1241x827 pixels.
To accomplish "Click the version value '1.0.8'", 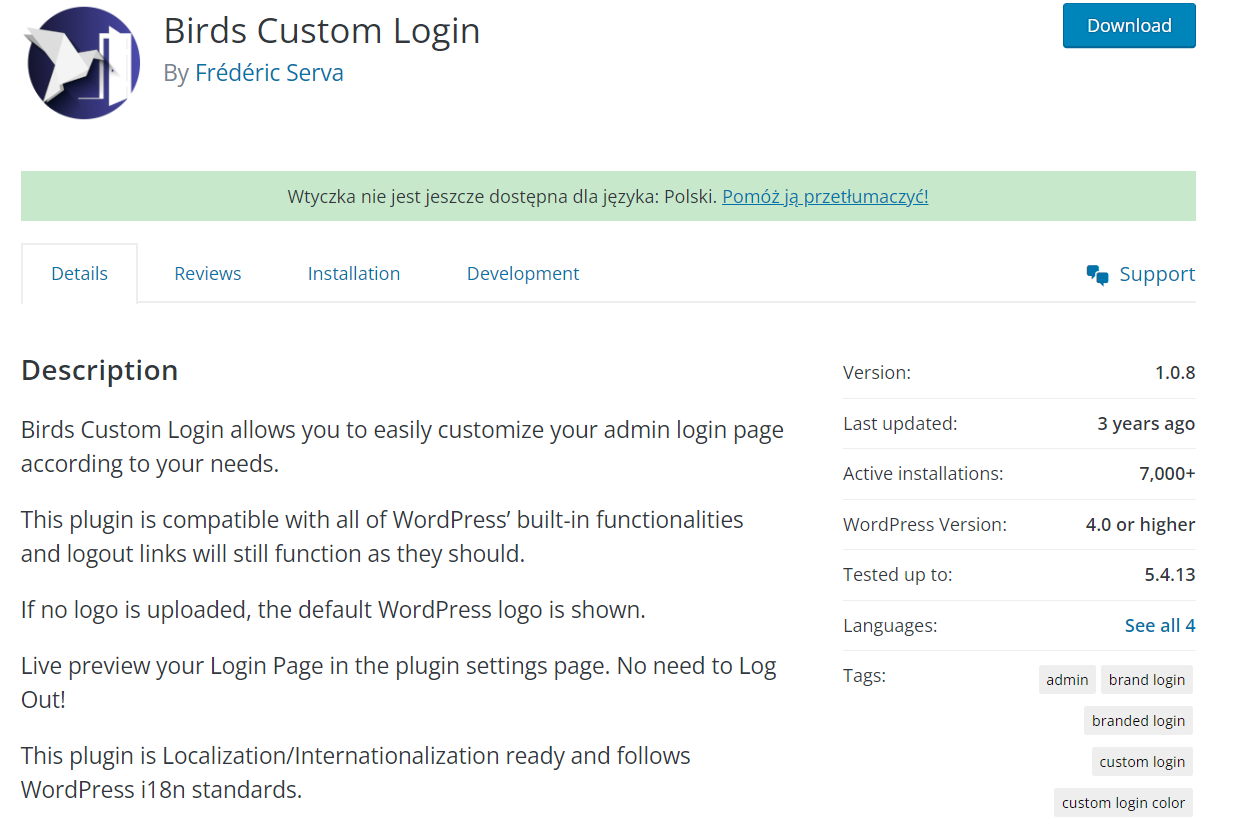I will [1175, 373].
